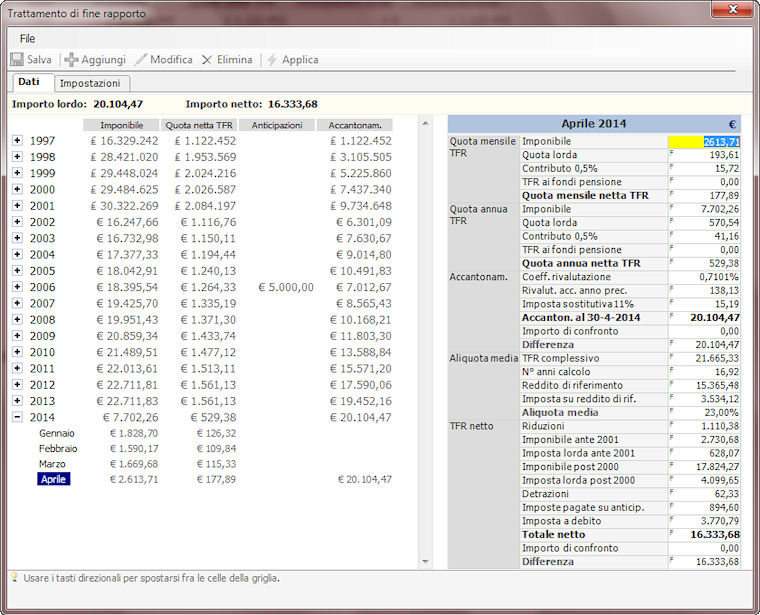Click Totale netto value 16.333,68
The width and height of the screenshot is (760, 615).
tap(704, 535)
